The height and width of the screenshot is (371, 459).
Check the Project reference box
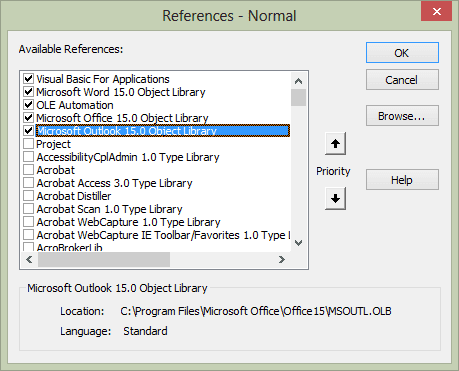tap(29, 144)
